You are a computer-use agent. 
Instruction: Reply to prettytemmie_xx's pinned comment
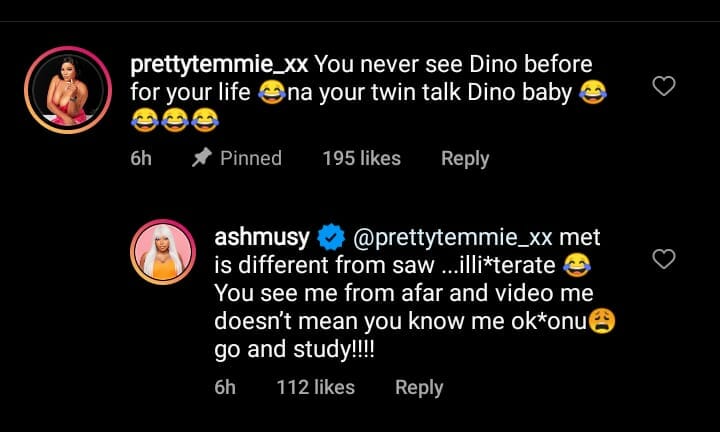point(465,158)
